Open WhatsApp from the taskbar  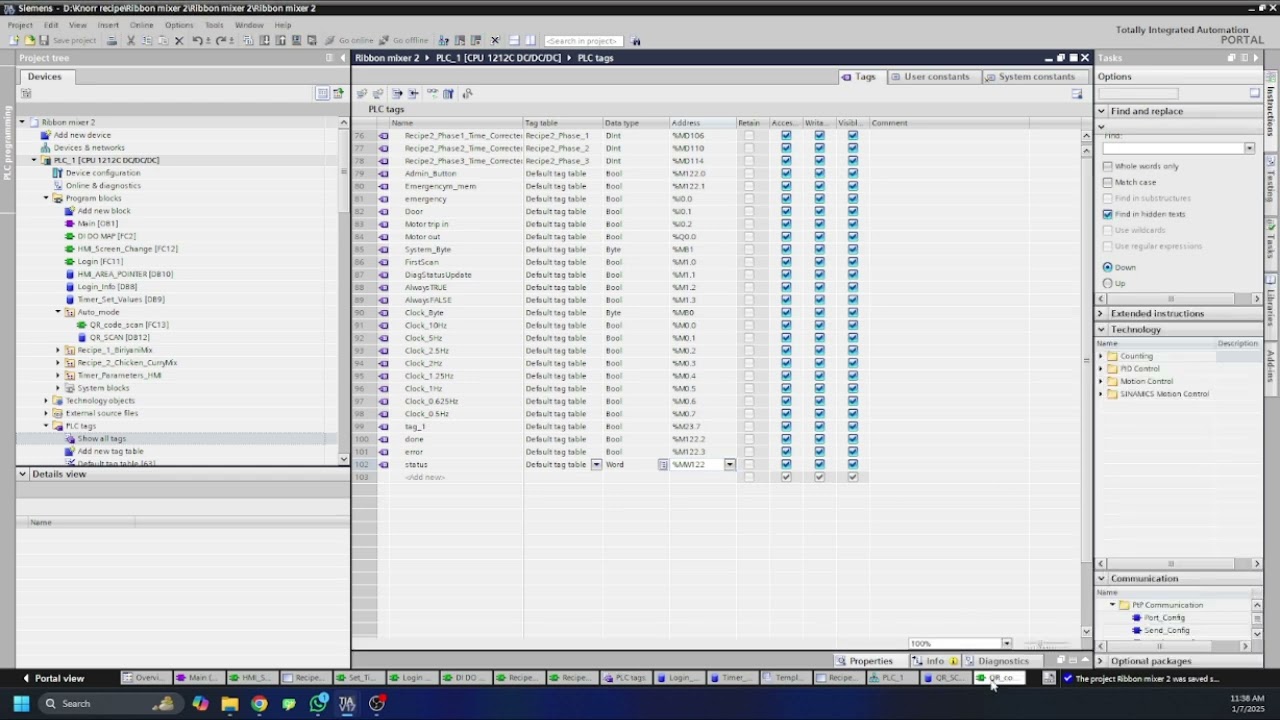(318, 704)
